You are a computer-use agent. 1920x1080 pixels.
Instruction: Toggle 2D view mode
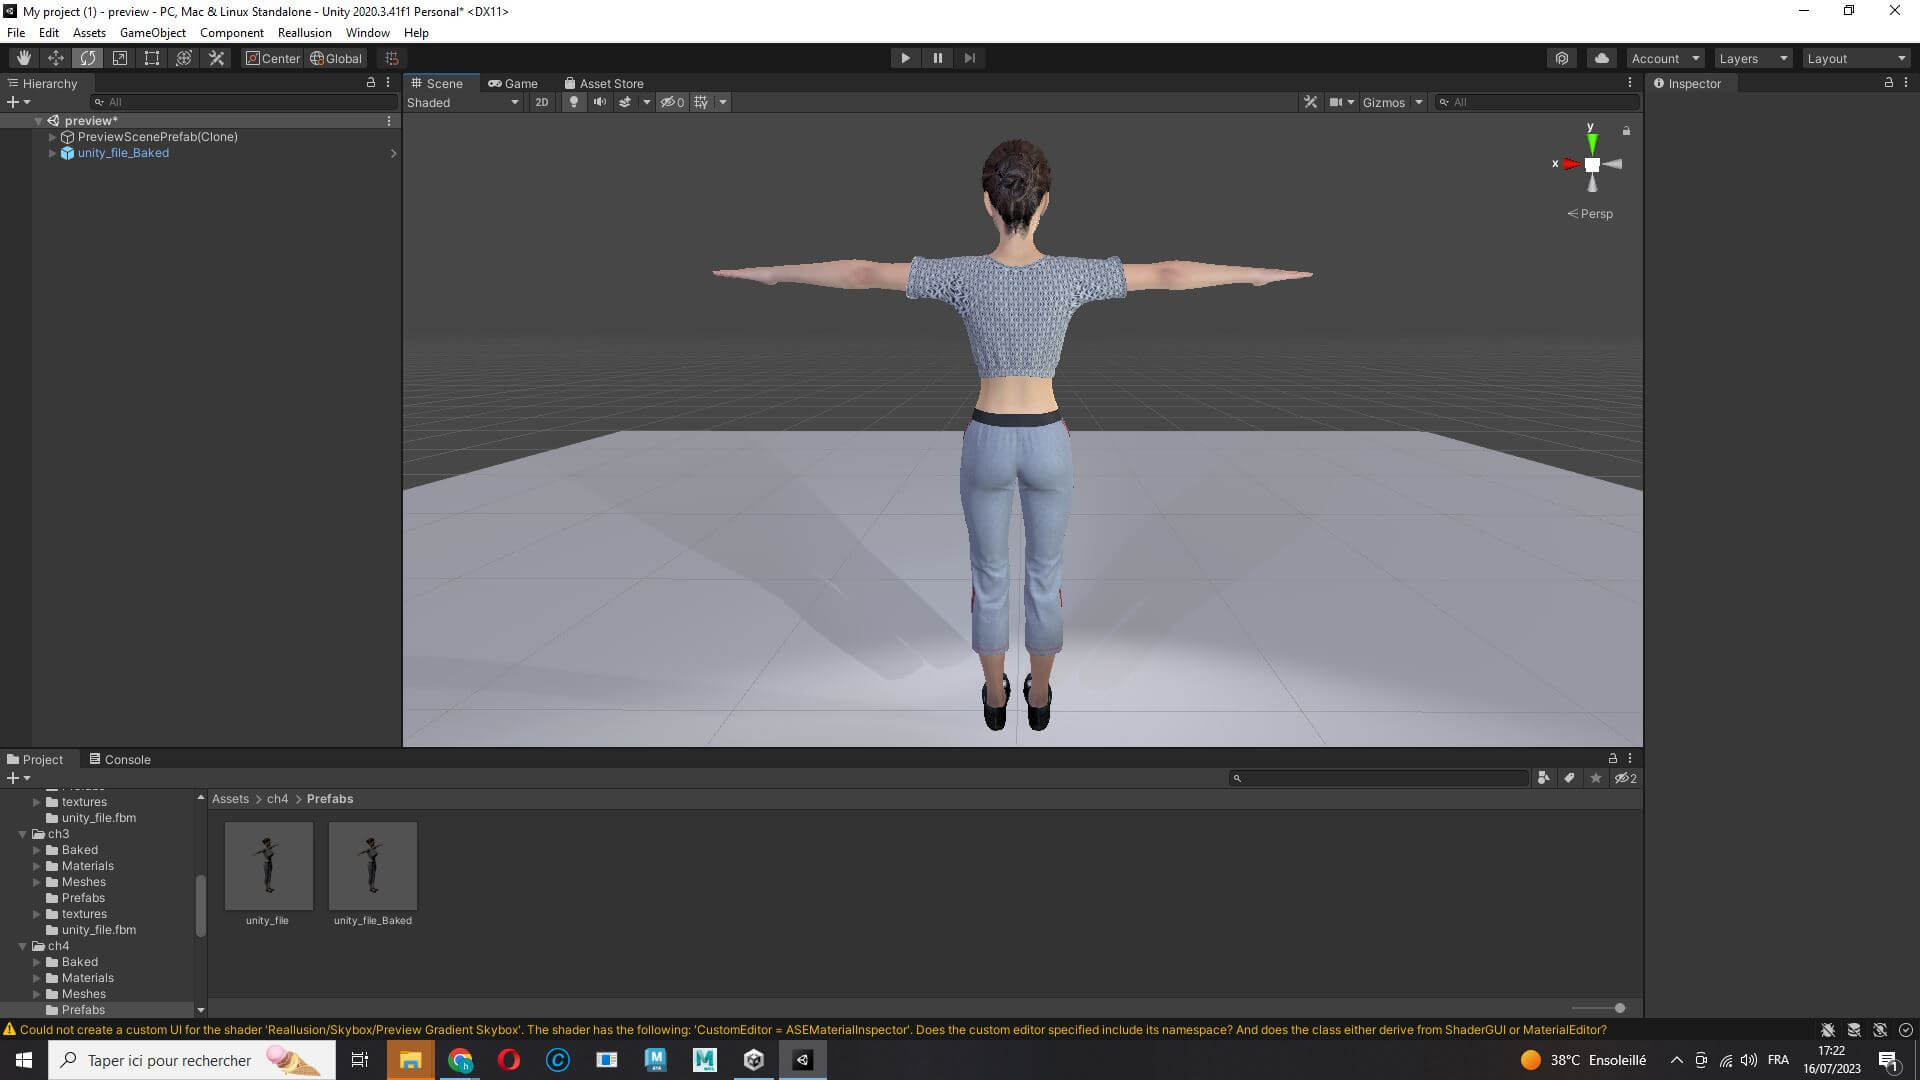[x=541, y=102]
